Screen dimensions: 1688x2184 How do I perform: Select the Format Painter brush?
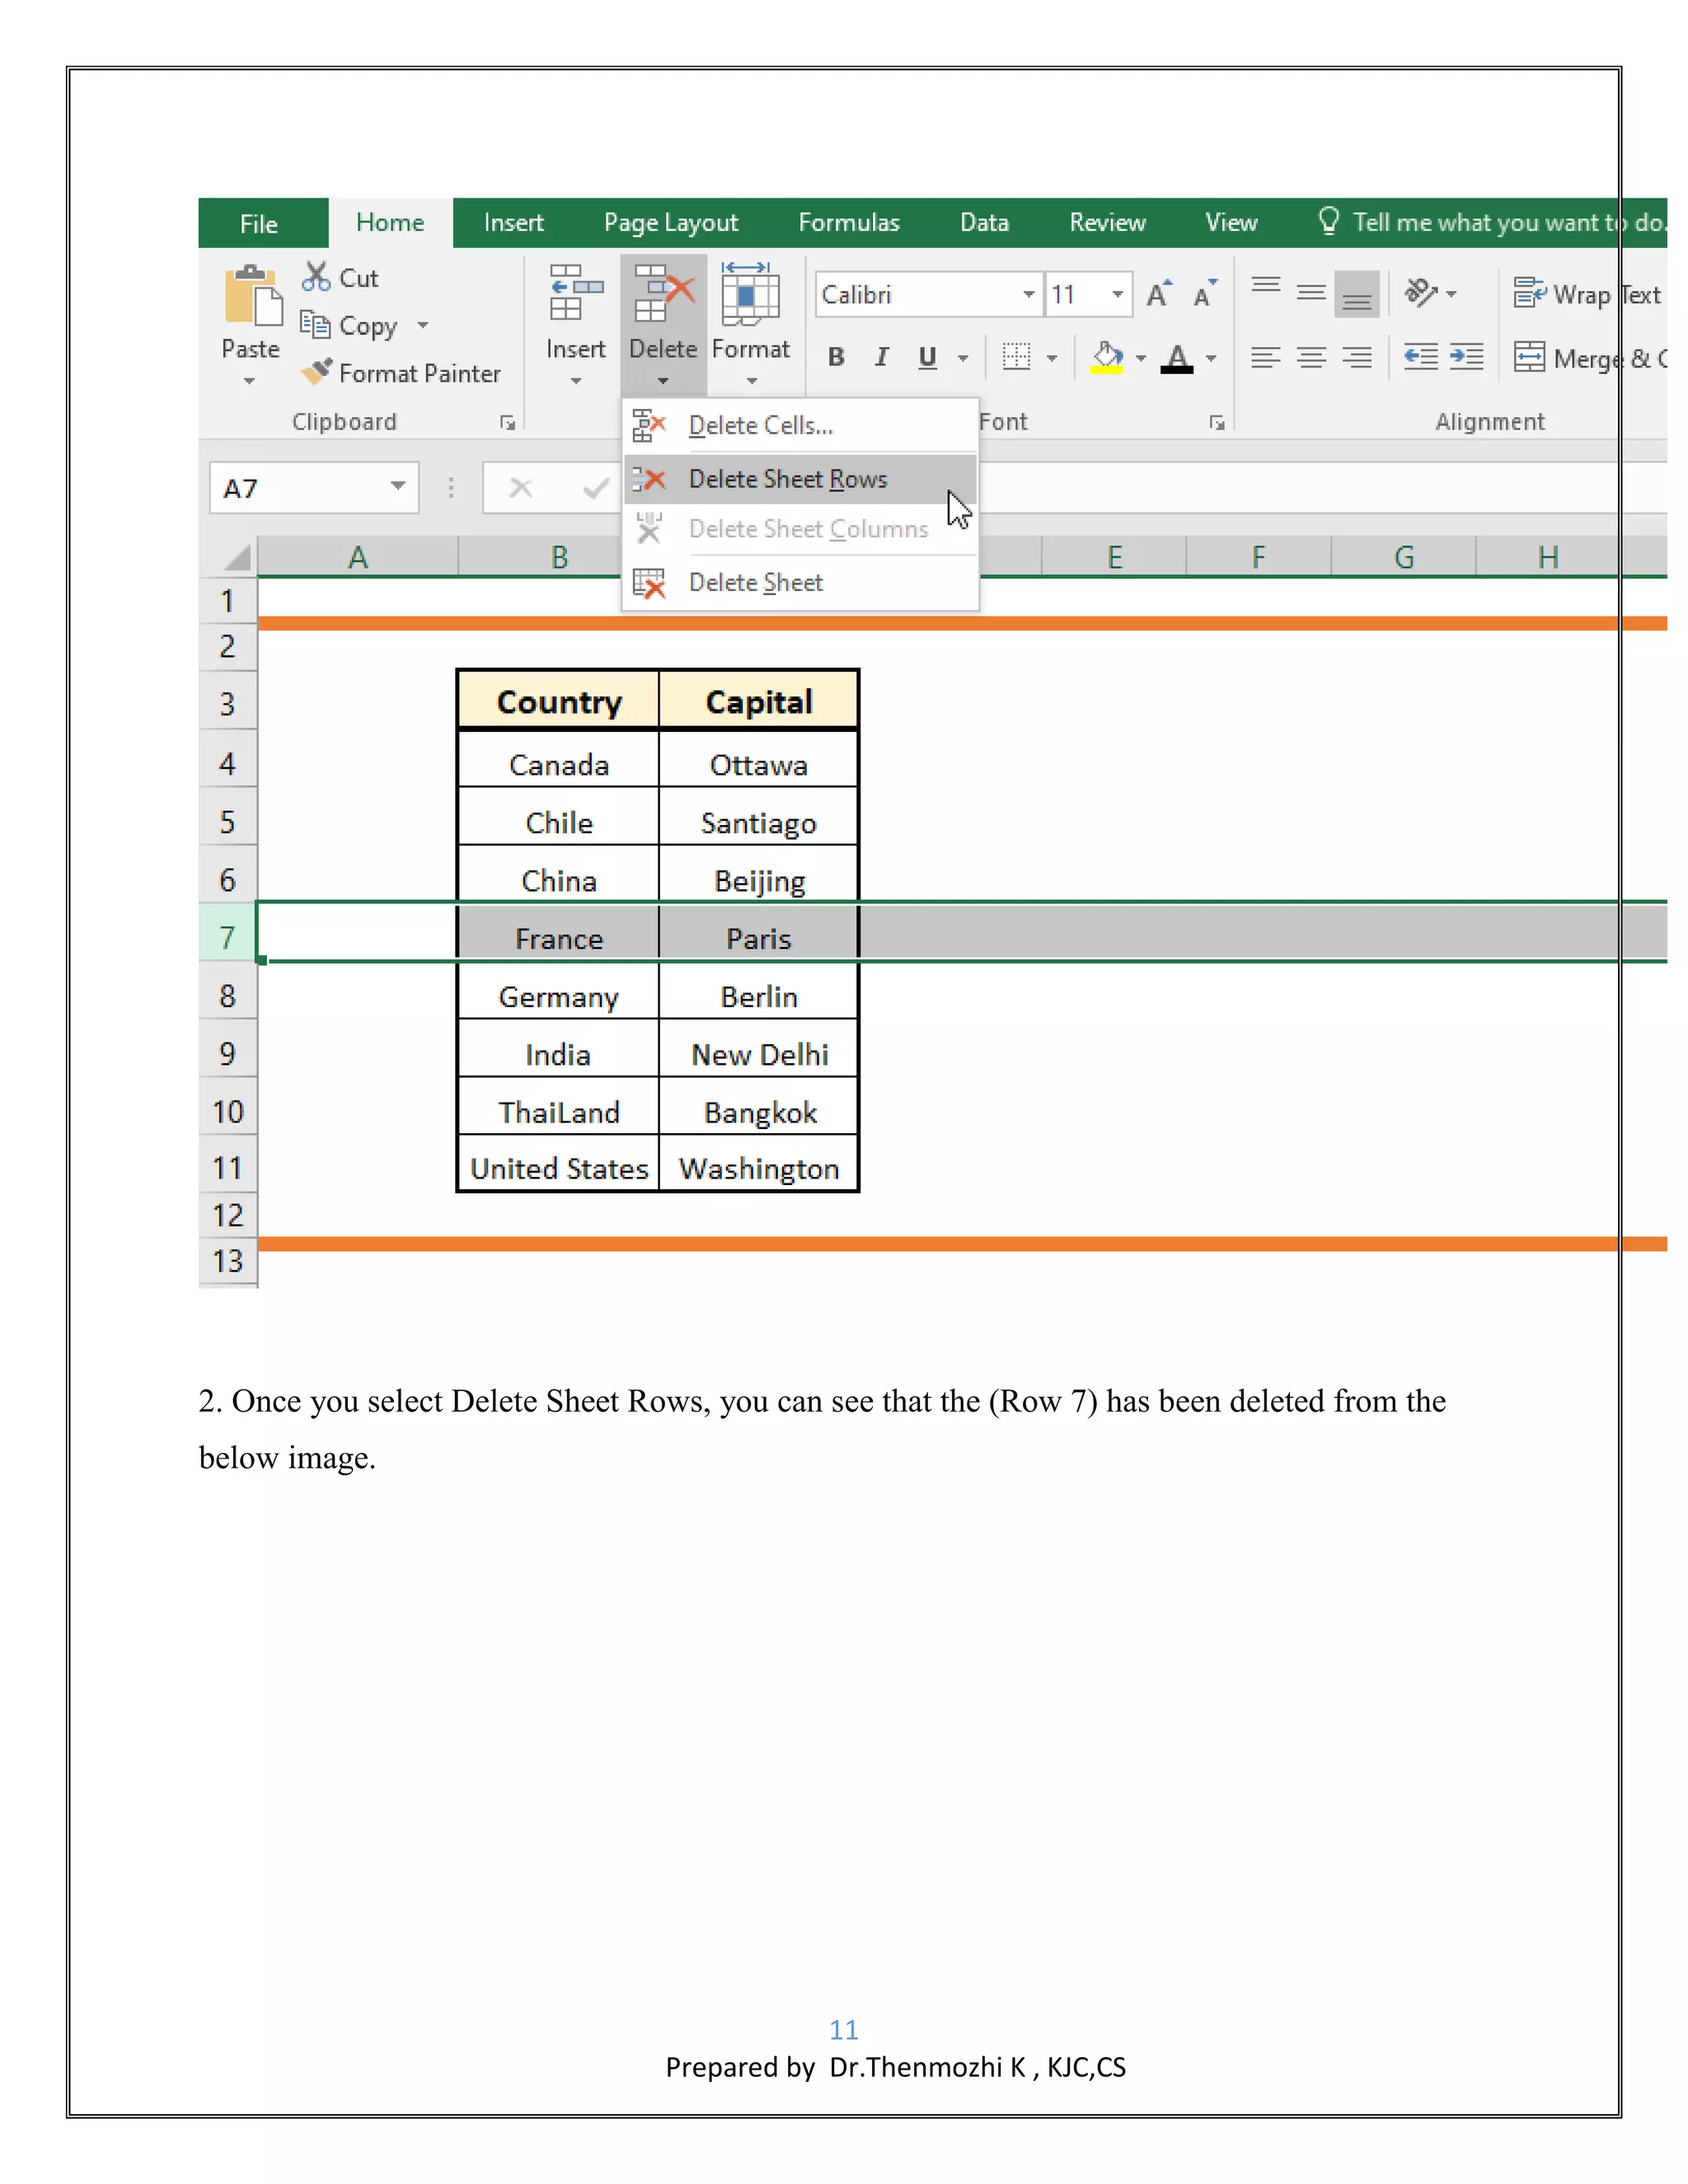pyautogui.click(x=316, y=372)
